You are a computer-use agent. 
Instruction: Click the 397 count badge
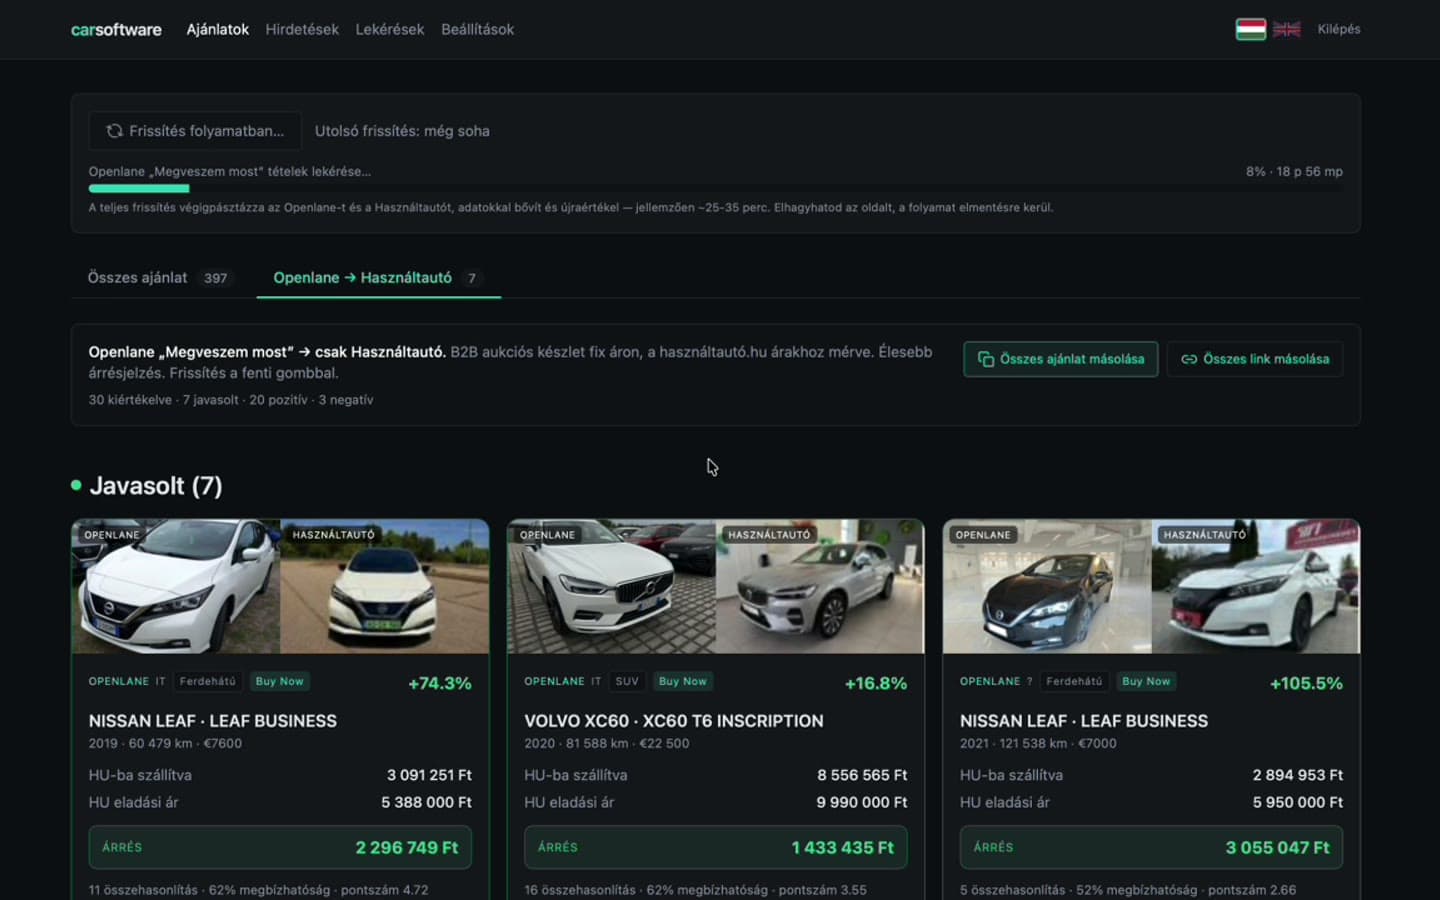[215, 278]
